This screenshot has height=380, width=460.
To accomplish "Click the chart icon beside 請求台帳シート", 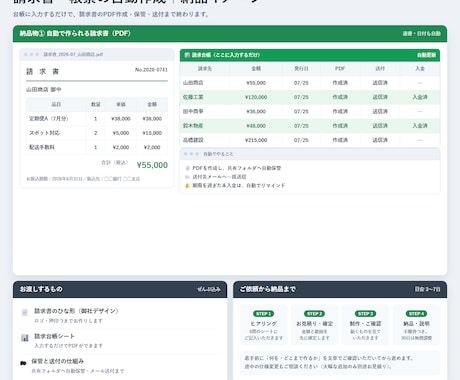I will [25, 338].
